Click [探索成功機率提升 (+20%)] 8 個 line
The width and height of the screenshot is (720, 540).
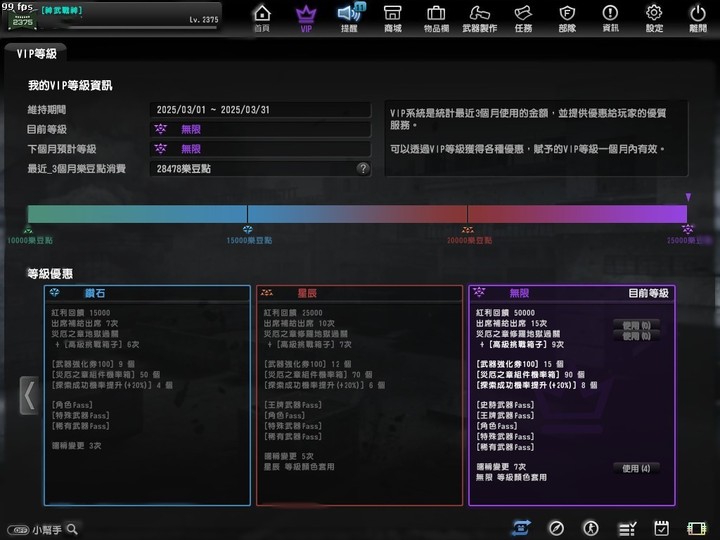point(536,385)
